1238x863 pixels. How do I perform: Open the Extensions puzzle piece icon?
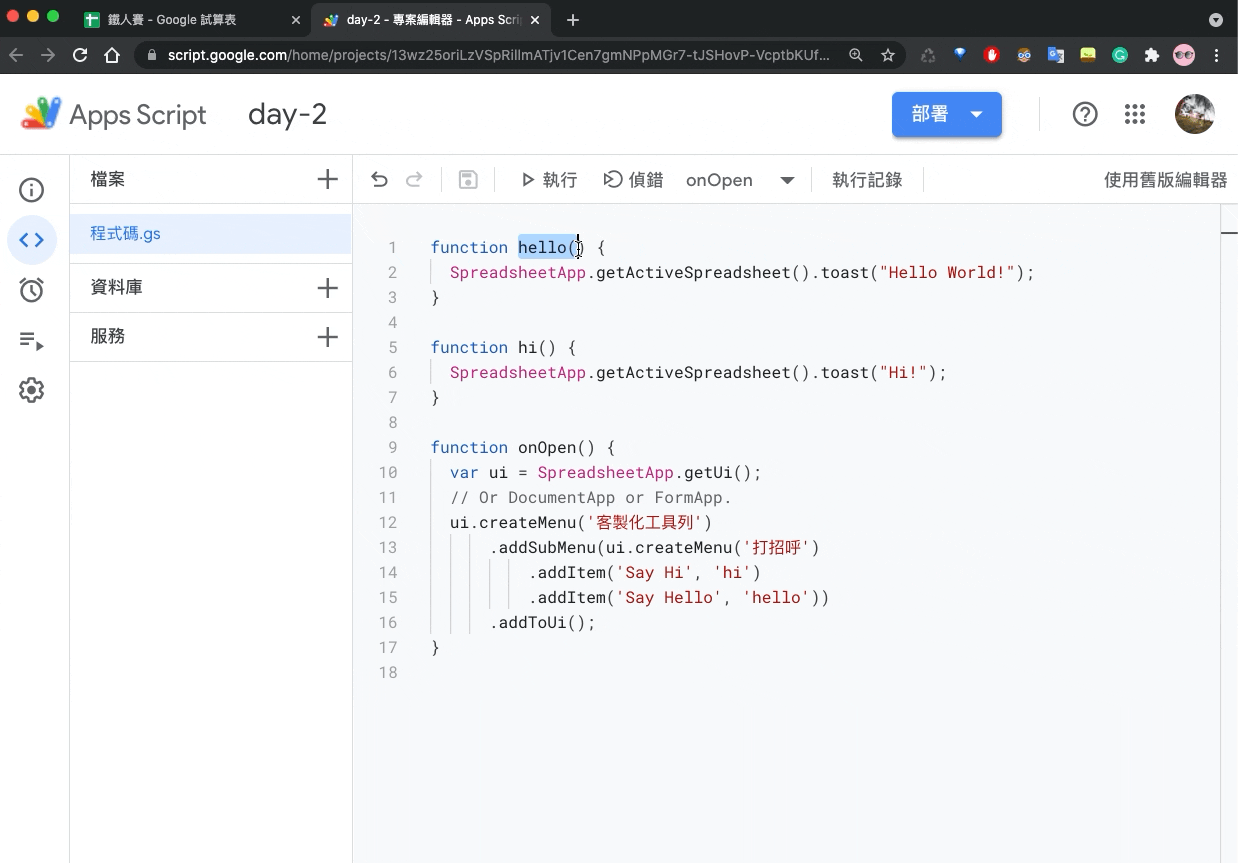(1152, 56)
